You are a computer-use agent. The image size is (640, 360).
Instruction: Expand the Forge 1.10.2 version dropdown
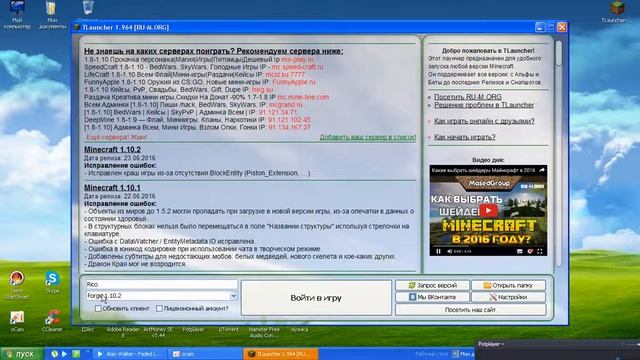(233, 296)
